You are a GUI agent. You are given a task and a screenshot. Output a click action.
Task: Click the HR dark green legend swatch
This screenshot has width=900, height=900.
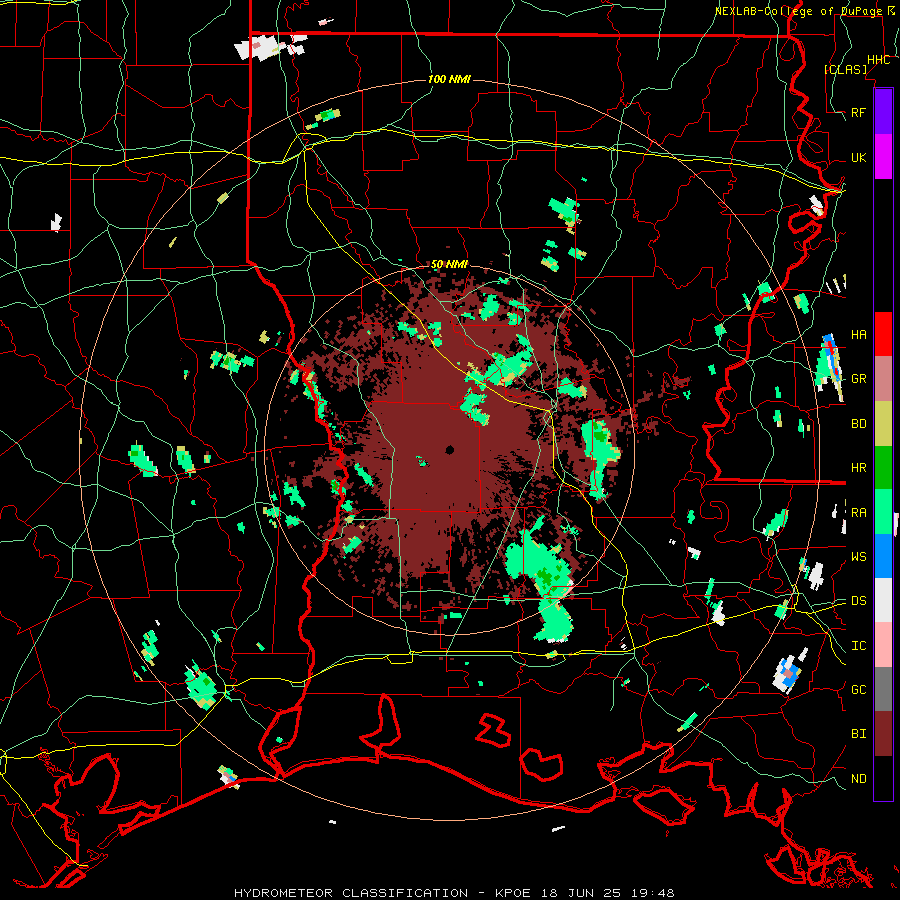(883, 467)
